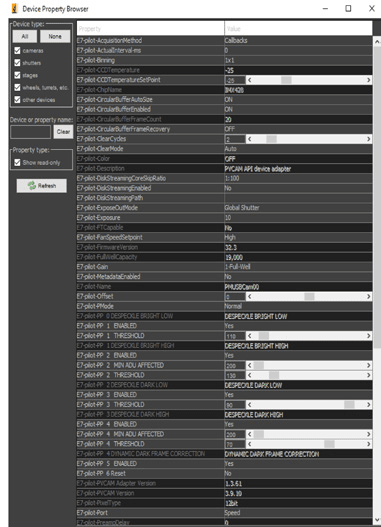Open ExposeOutMode Global Shutter dropdown

coord(298,208)
